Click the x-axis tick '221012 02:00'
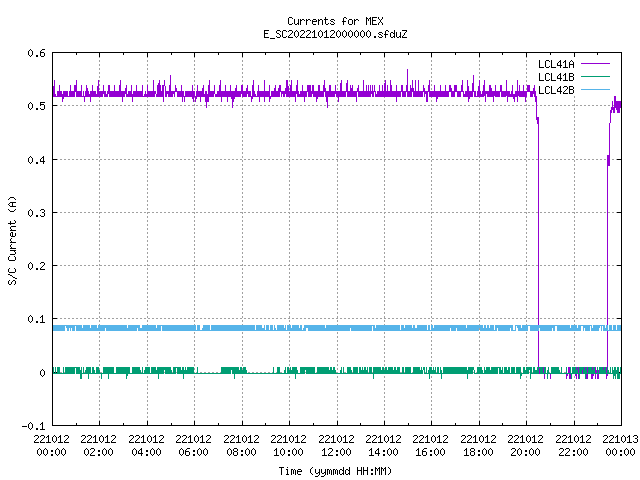Image resolution: width=640 pixels, height=480 pixels. click(98, 445)
